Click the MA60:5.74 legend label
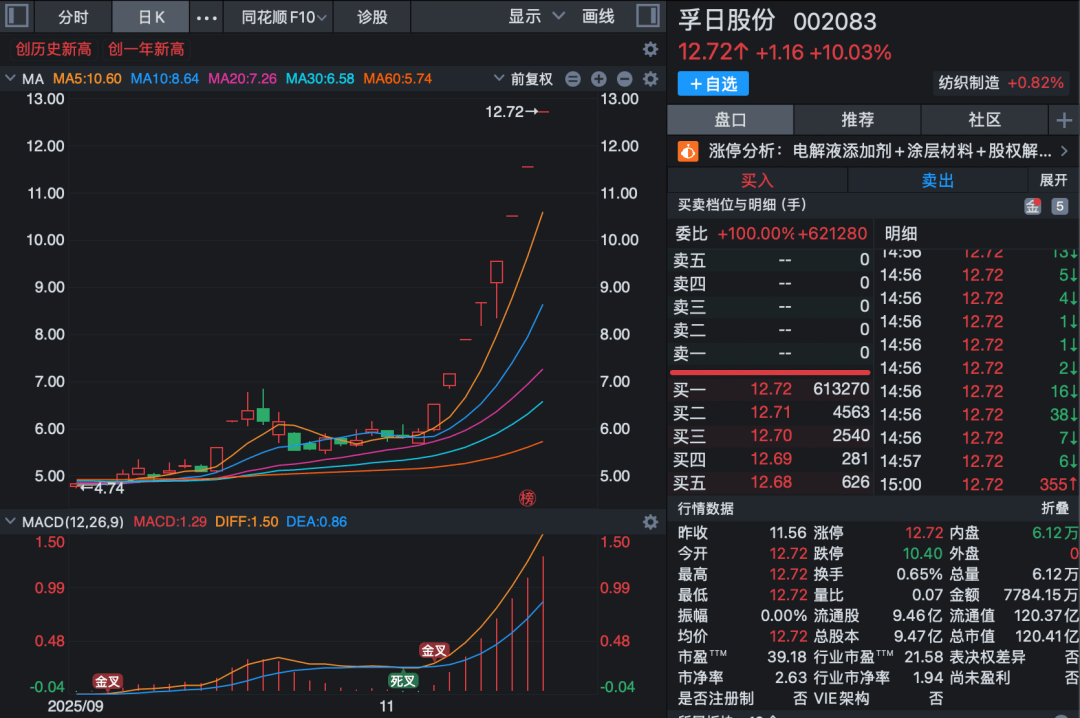This screenshot has height=718, width=1080. coord(397,79)
